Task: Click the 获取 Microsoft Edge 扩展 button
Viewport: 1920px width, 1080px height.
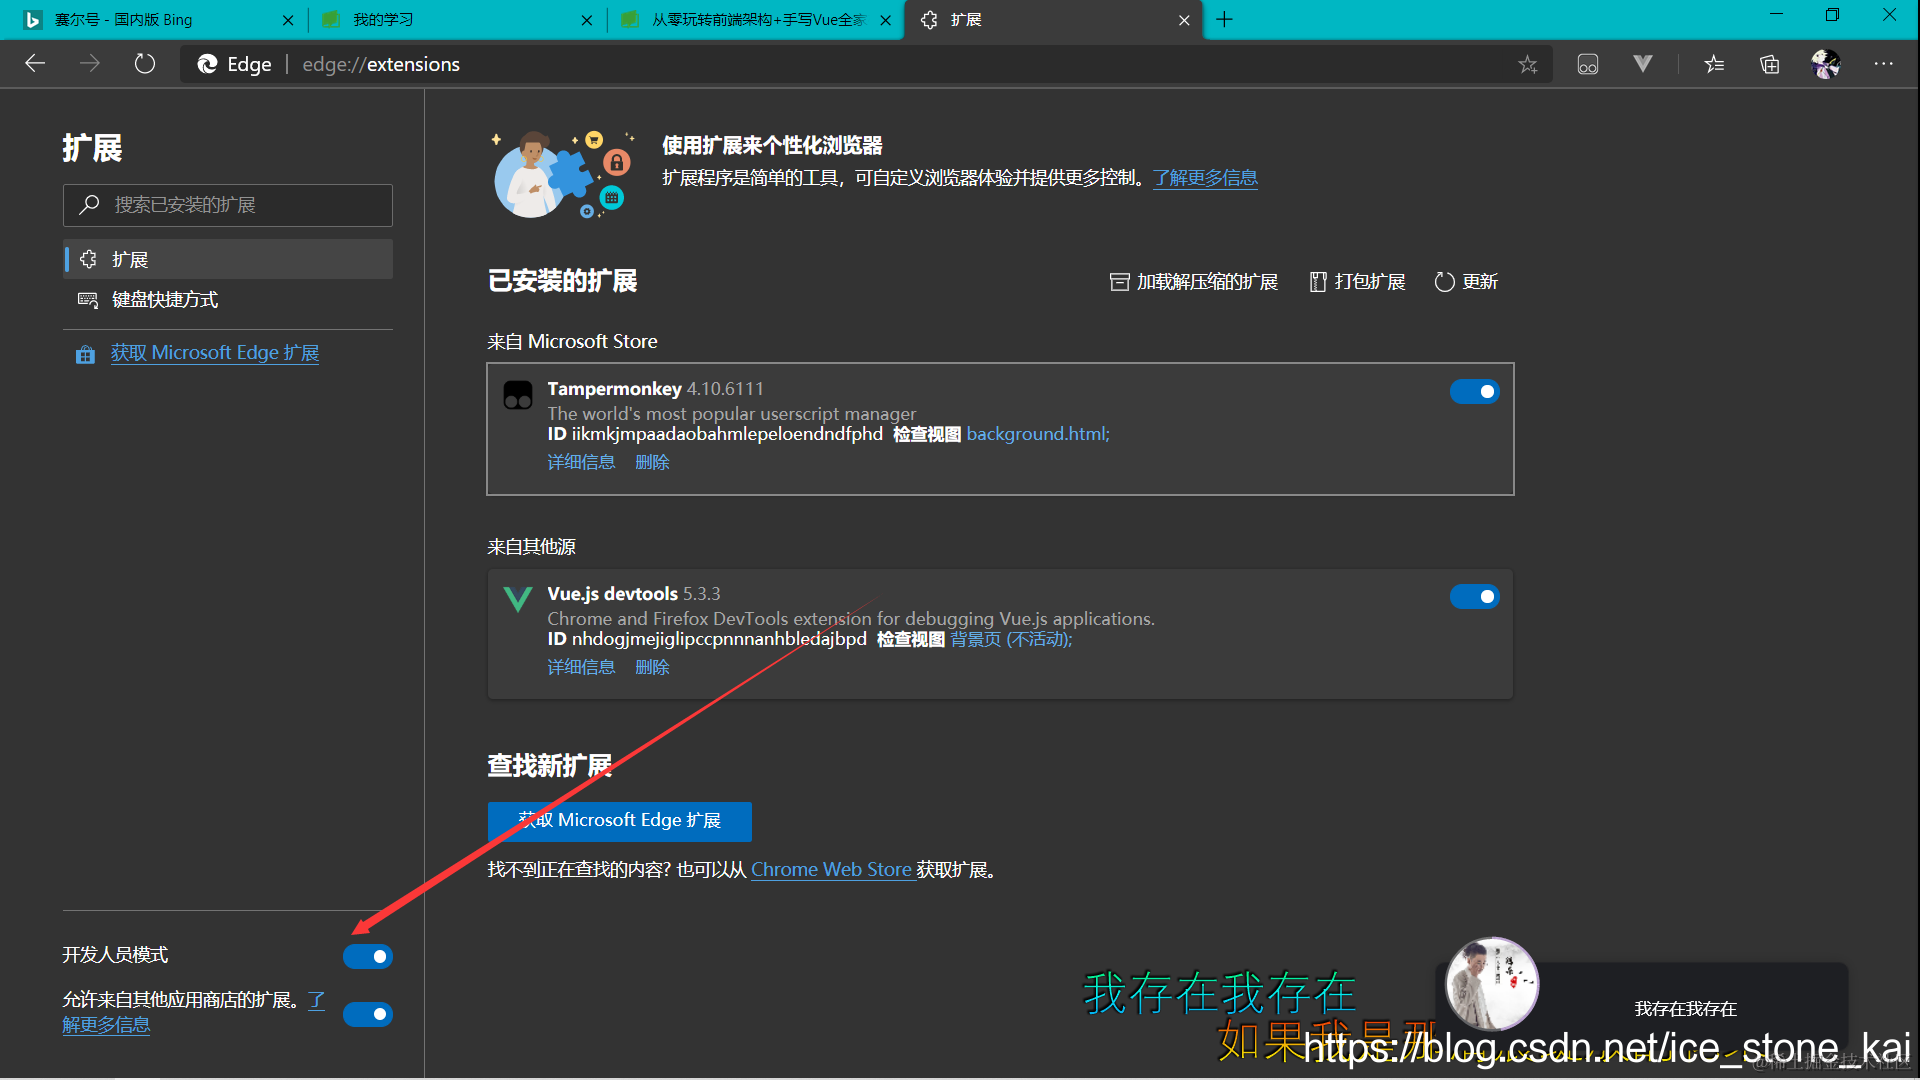Action: pyautogui.click(x=619, y=820)
